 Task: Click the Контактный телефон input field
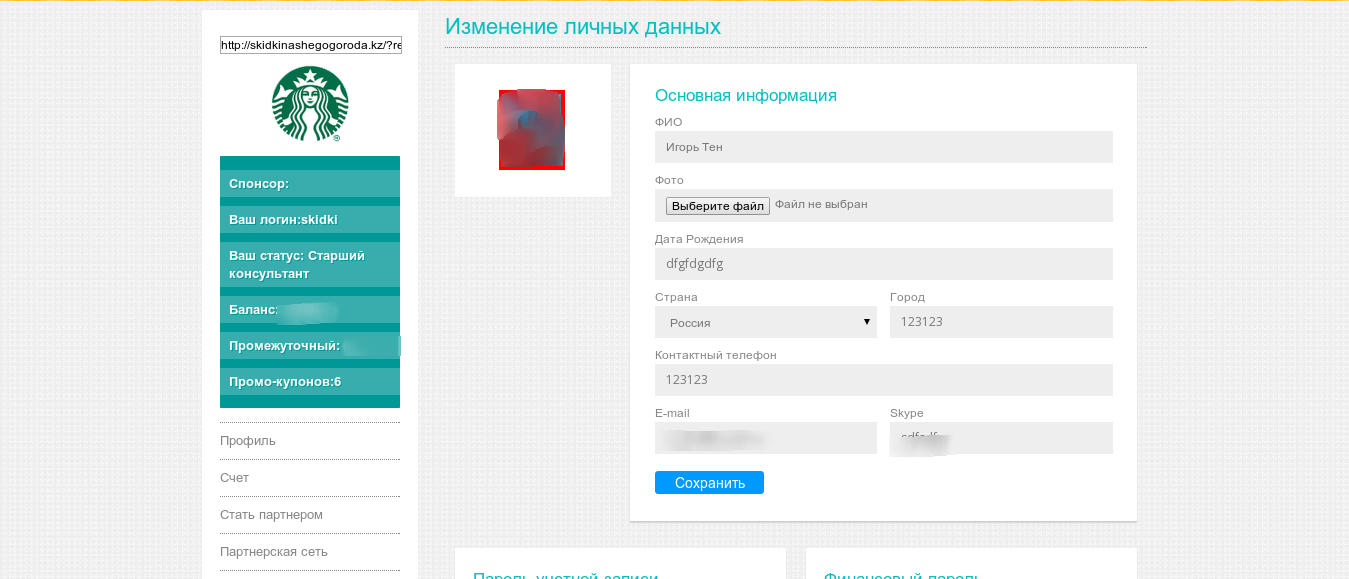click(x=884, y=380)
